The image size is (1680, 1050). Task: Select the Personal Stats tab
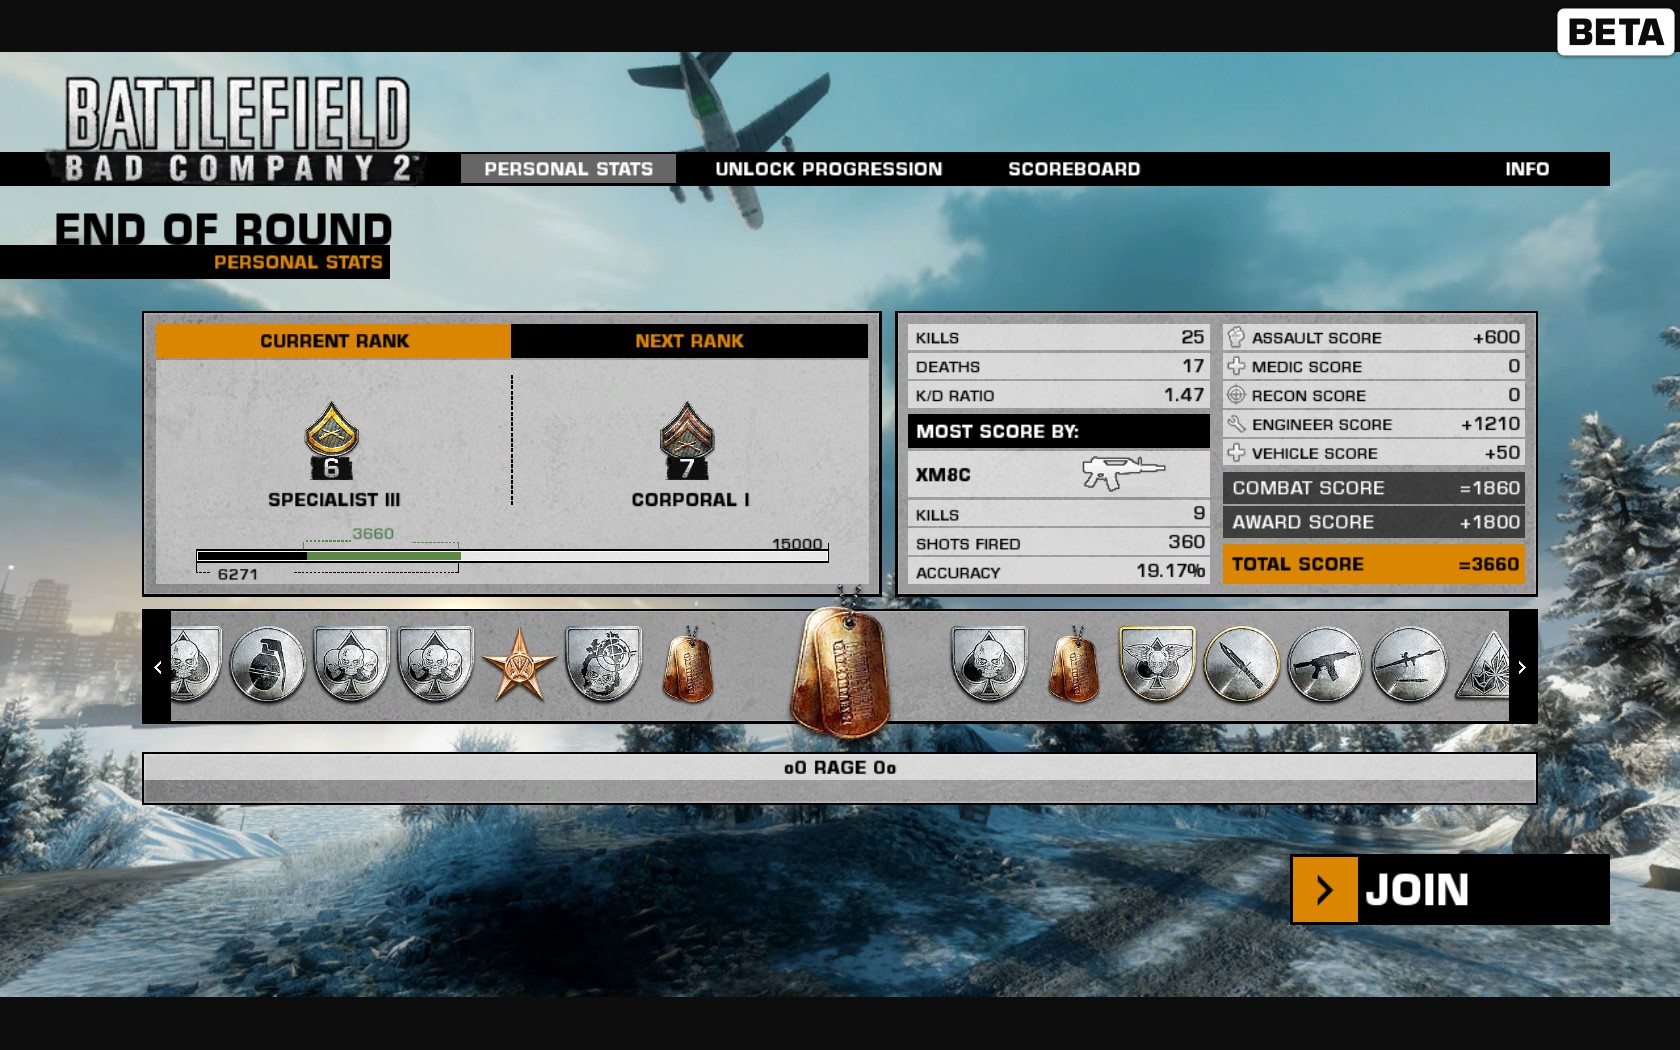coord(568,169)
